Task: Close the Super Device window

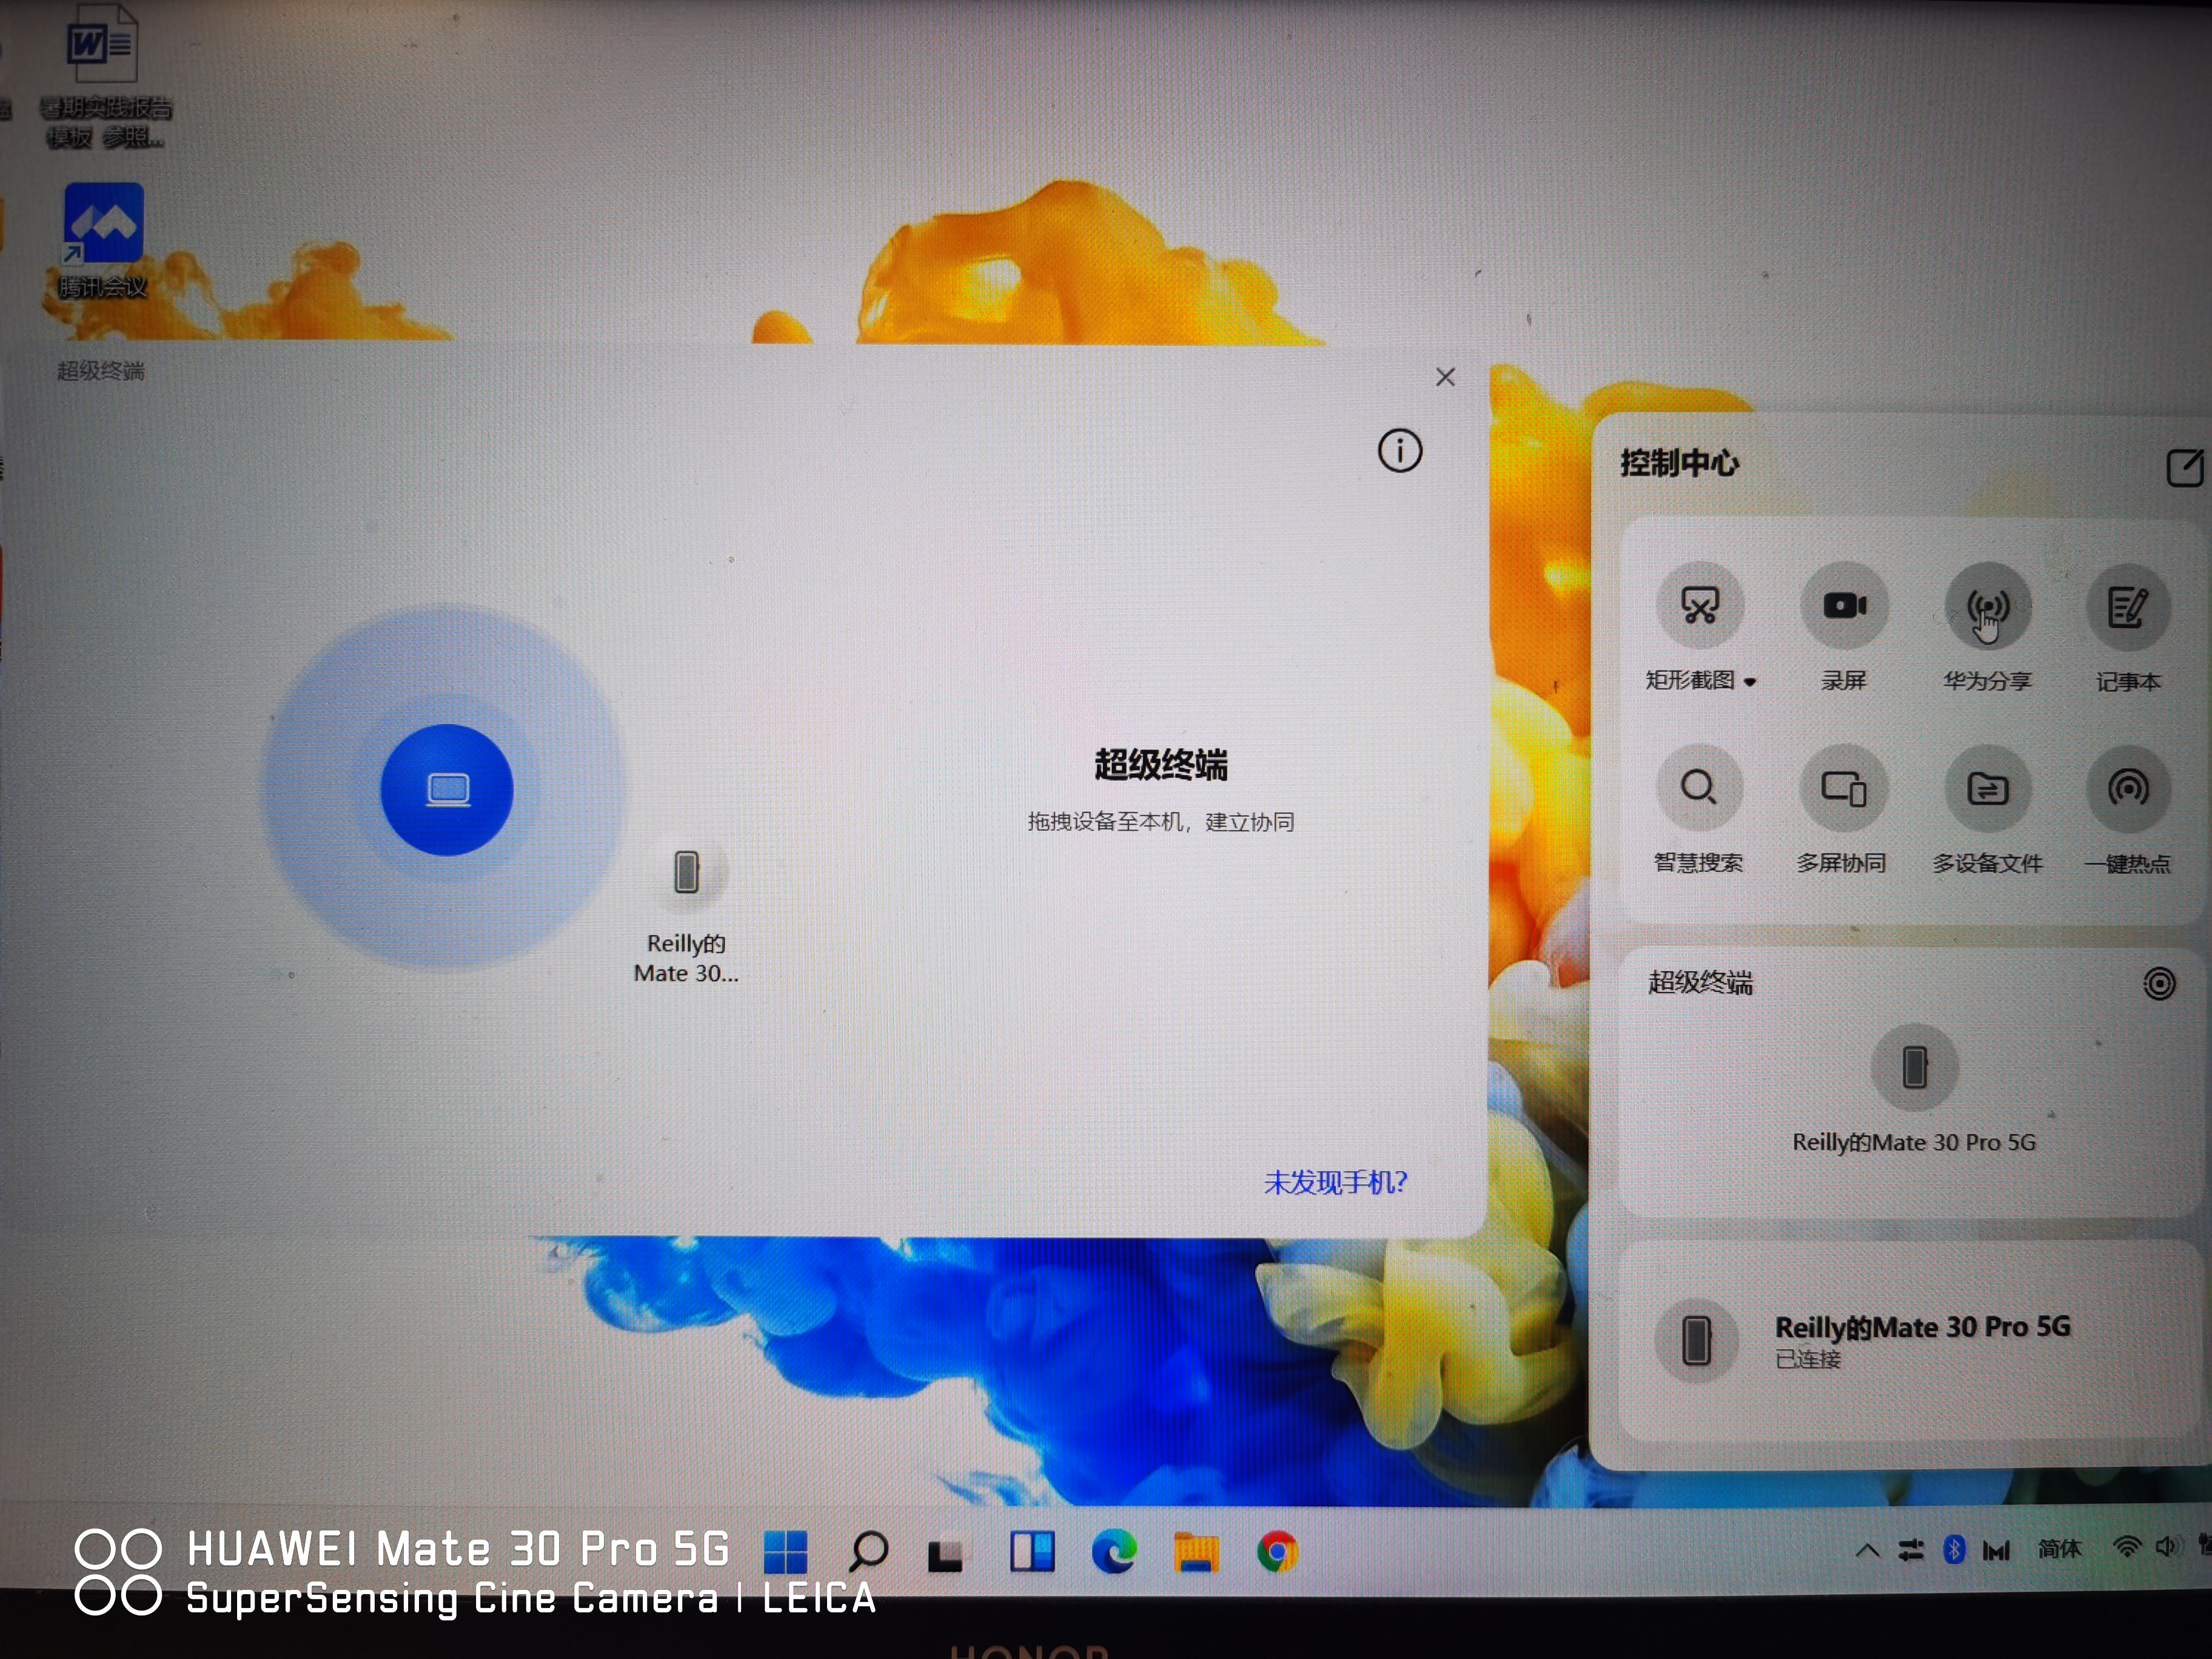Action: 1445,377
